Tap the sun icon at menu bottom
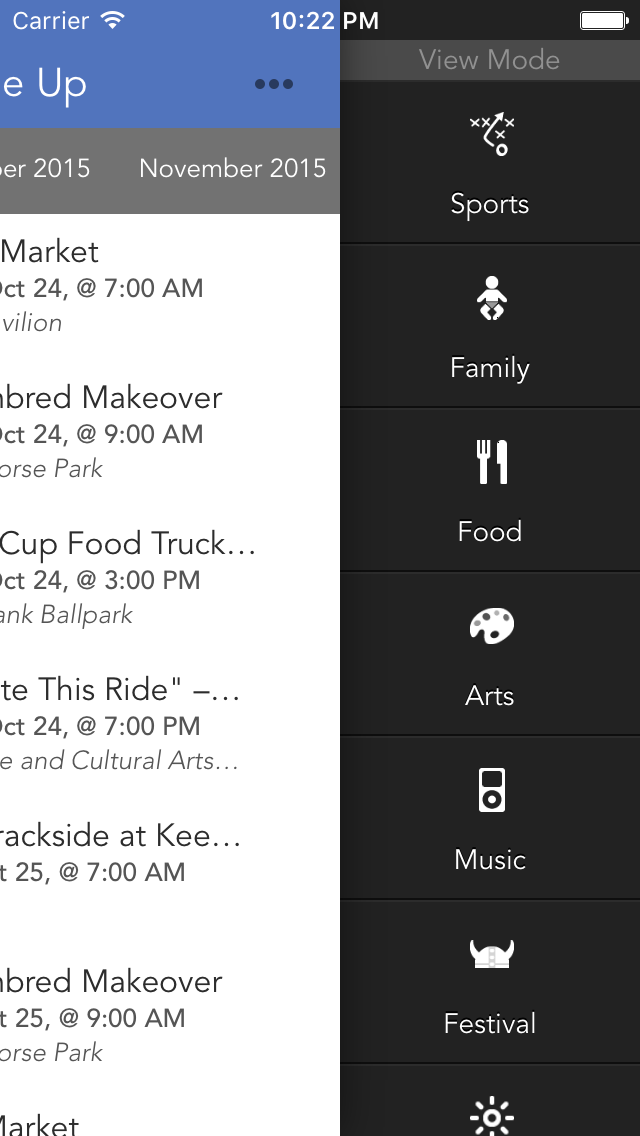640x1136 pixels. point(491,1118)
